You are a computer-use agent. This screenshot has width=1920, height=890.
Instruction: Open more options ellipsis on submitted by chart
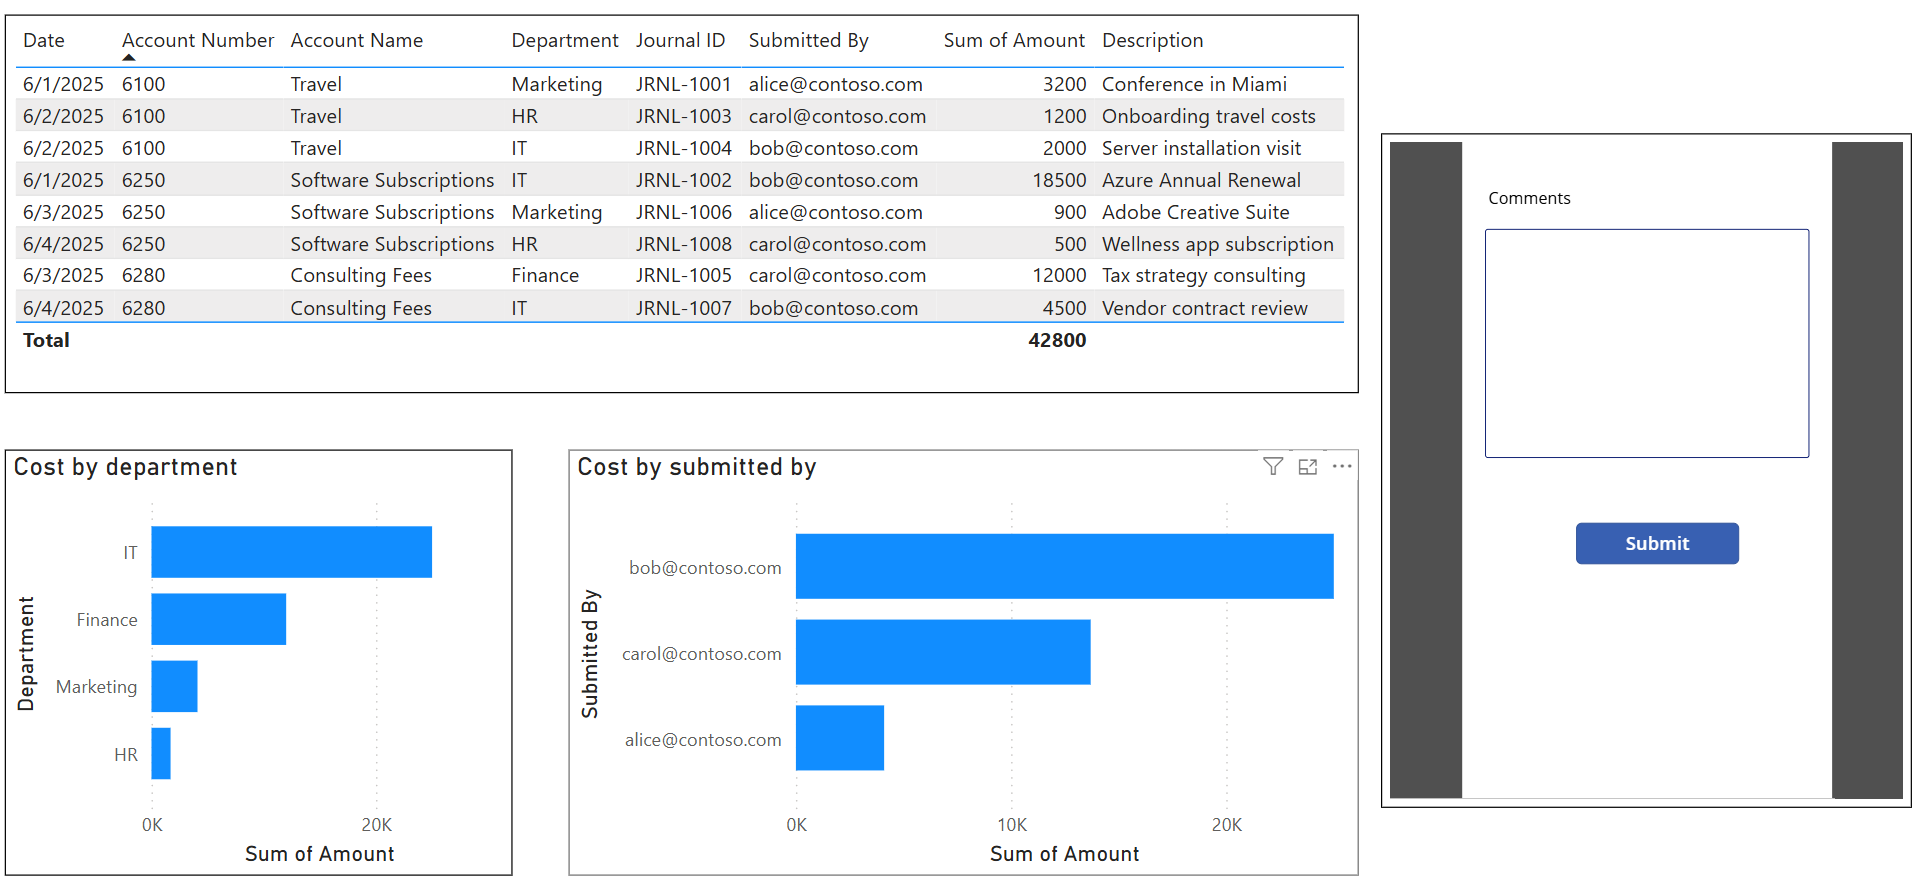[1342, 466]
